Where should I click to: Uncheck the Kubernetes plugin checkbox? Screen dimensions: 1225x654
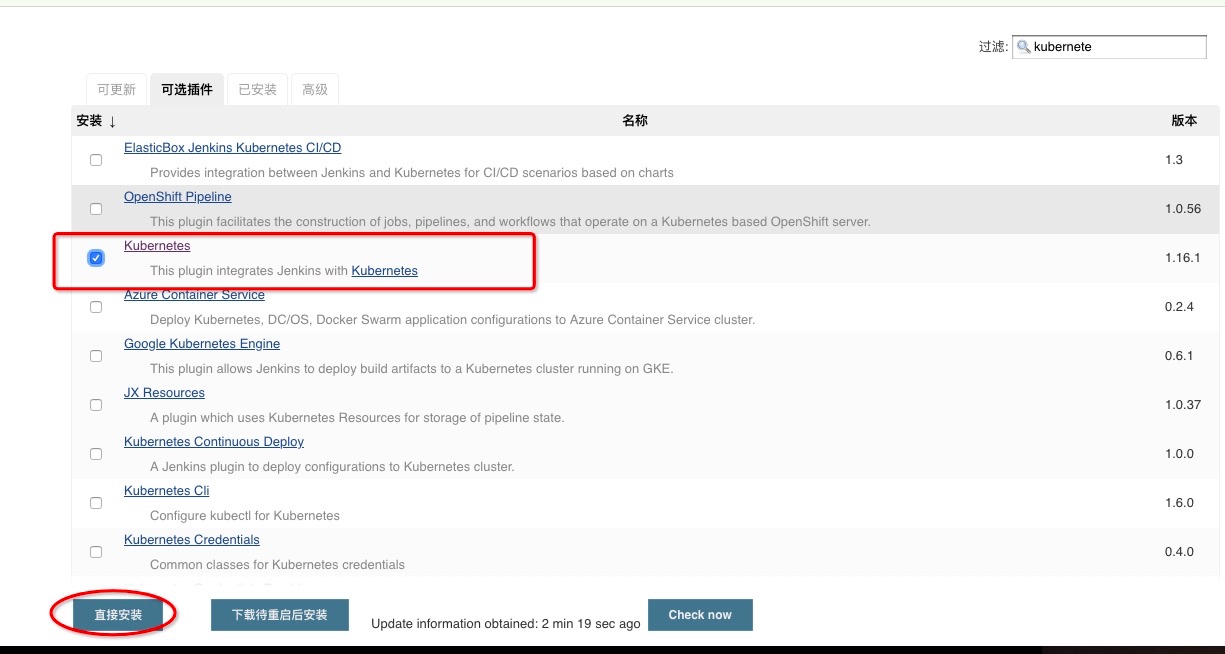[96, 258]
